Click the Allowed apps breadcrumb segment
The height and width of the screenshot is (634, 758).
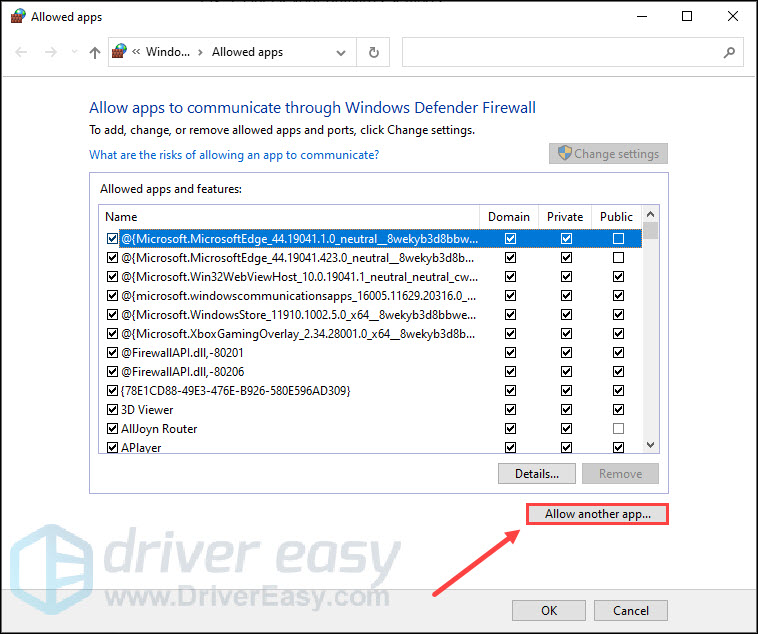(247, 52)
